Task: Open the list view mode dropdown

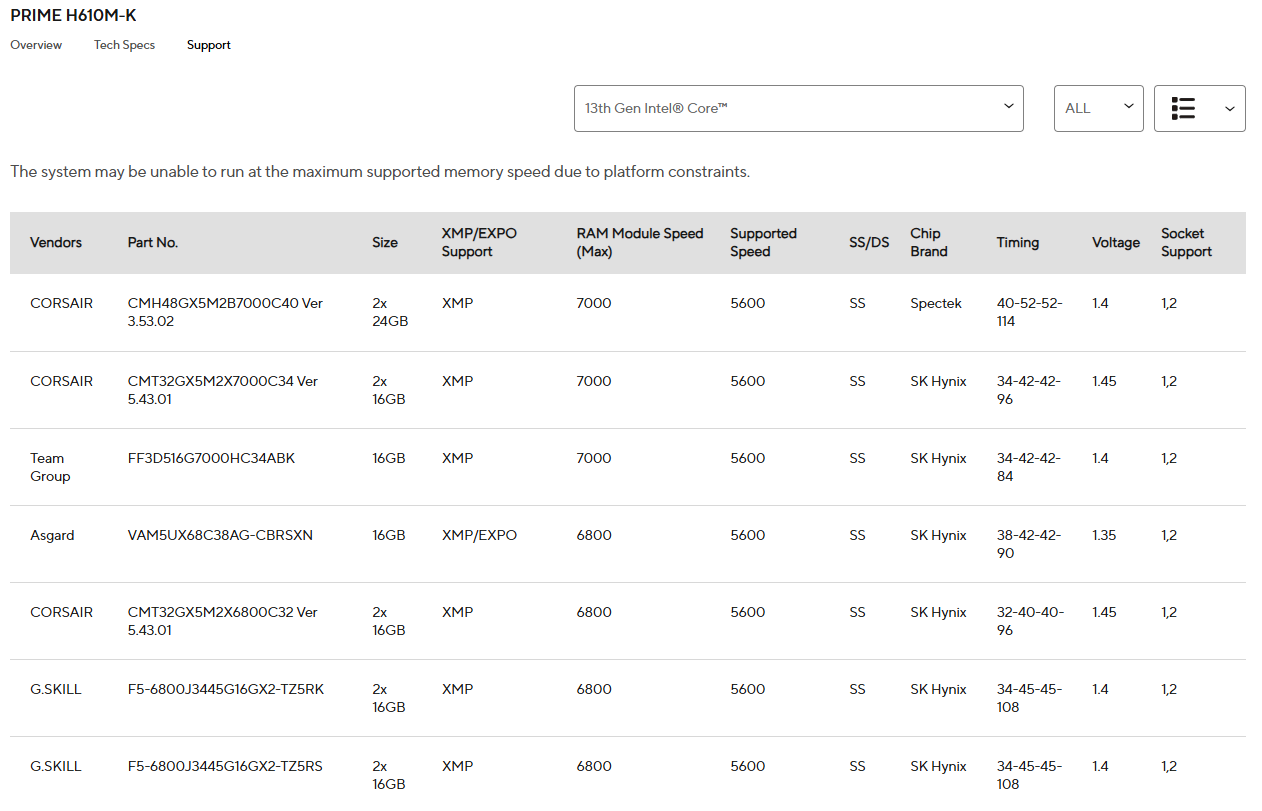Action: pos(1199,108)
